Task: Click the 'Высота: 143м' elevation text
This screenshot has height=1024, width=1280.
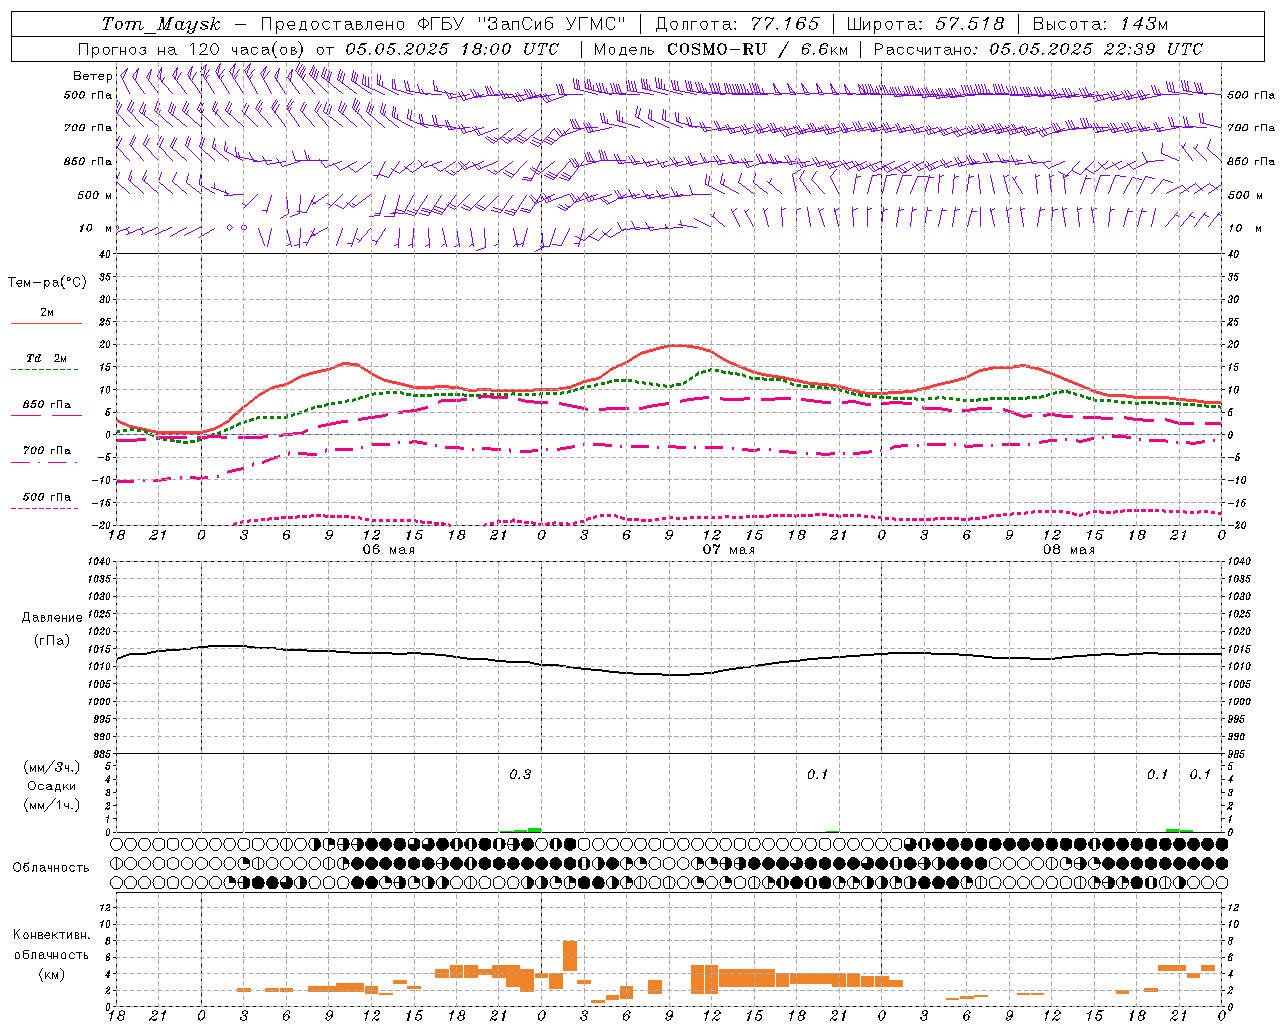Action: tap(1100, 24)
